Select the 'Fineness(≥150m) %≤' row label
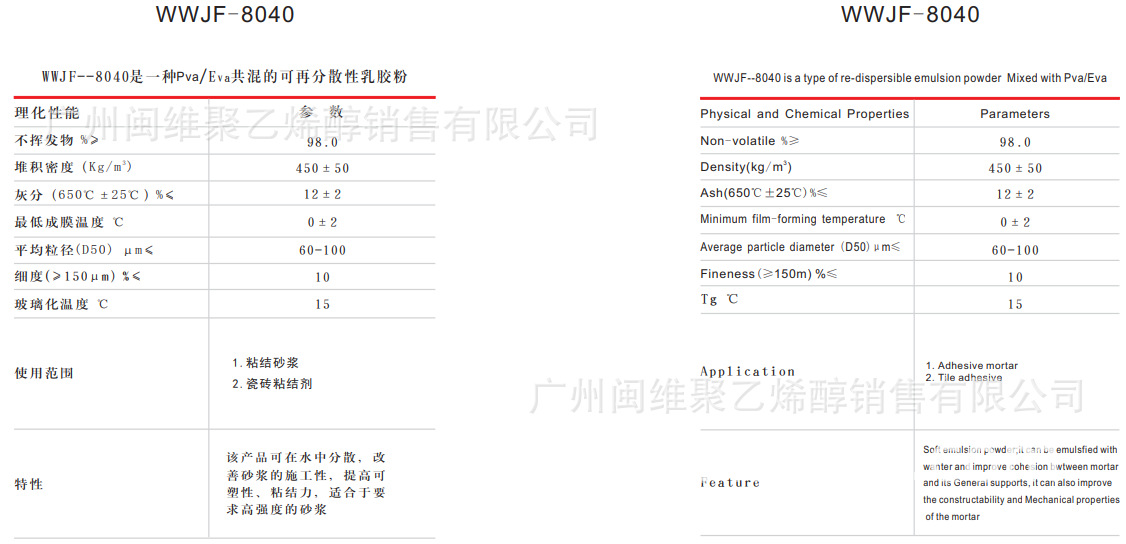Viewport: 1126px width, 544px height. pyautogui.click(x=768, y=273)
